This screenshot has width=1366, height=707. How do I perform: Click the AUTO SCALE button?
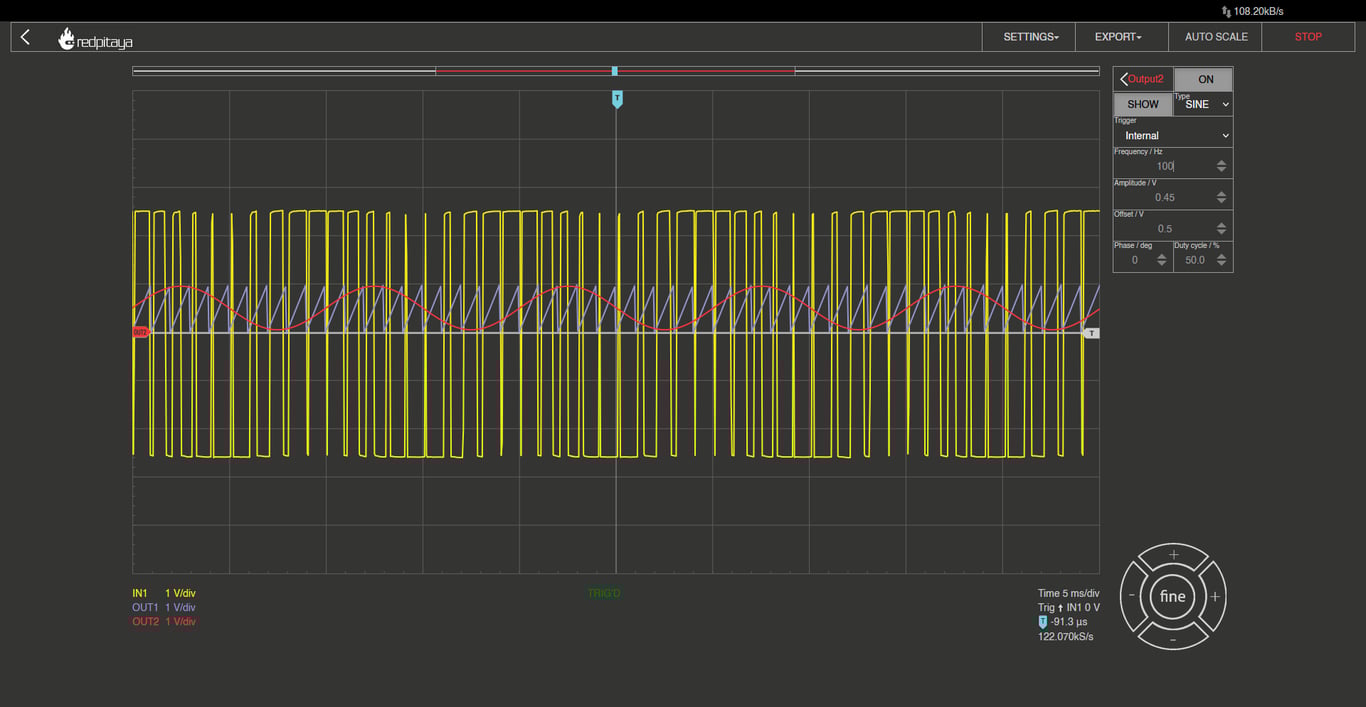click(x=1216, y=37)
